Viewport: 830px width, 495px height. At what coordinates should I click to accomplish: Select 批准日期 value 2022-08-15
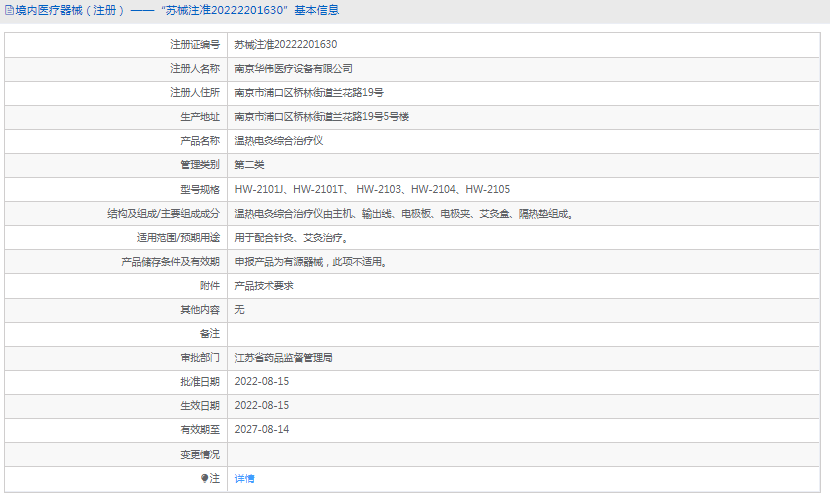click(261, 382)
